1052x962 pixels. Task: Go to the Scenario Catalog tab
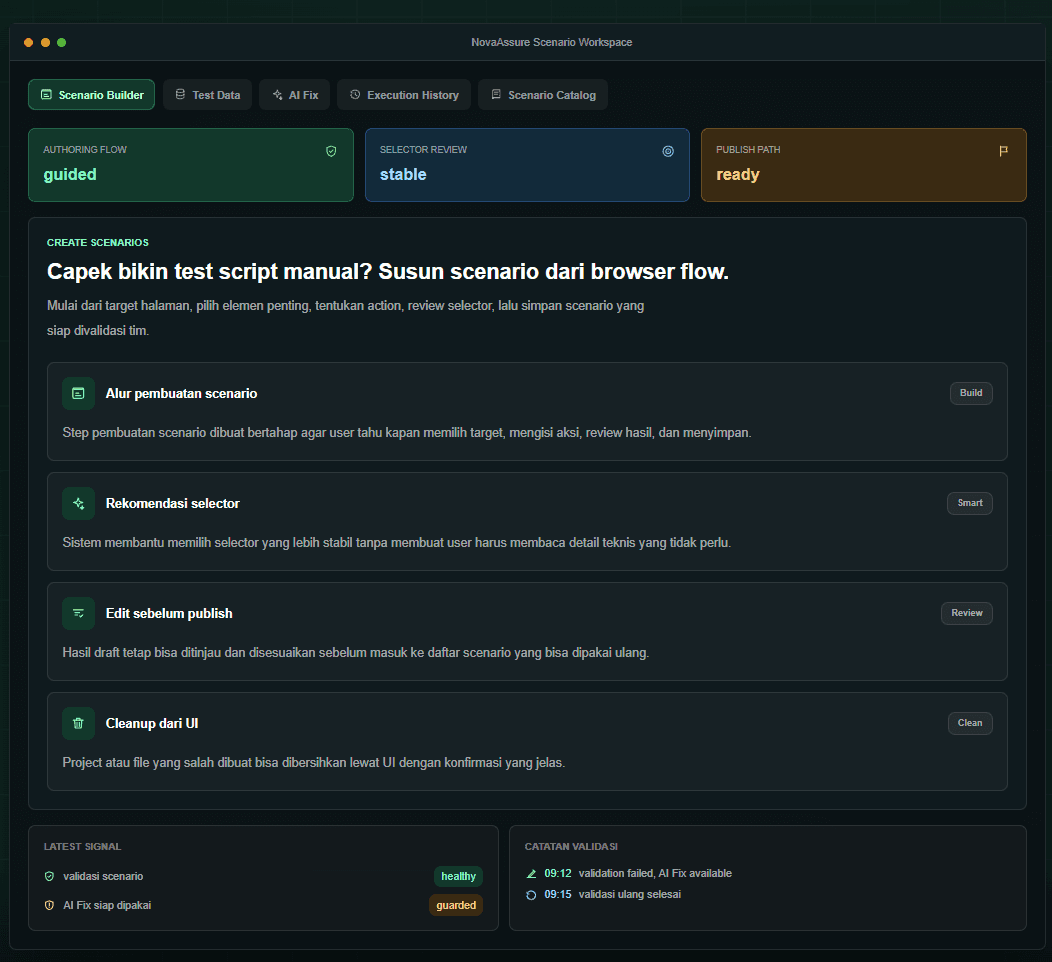coord(543,95)
